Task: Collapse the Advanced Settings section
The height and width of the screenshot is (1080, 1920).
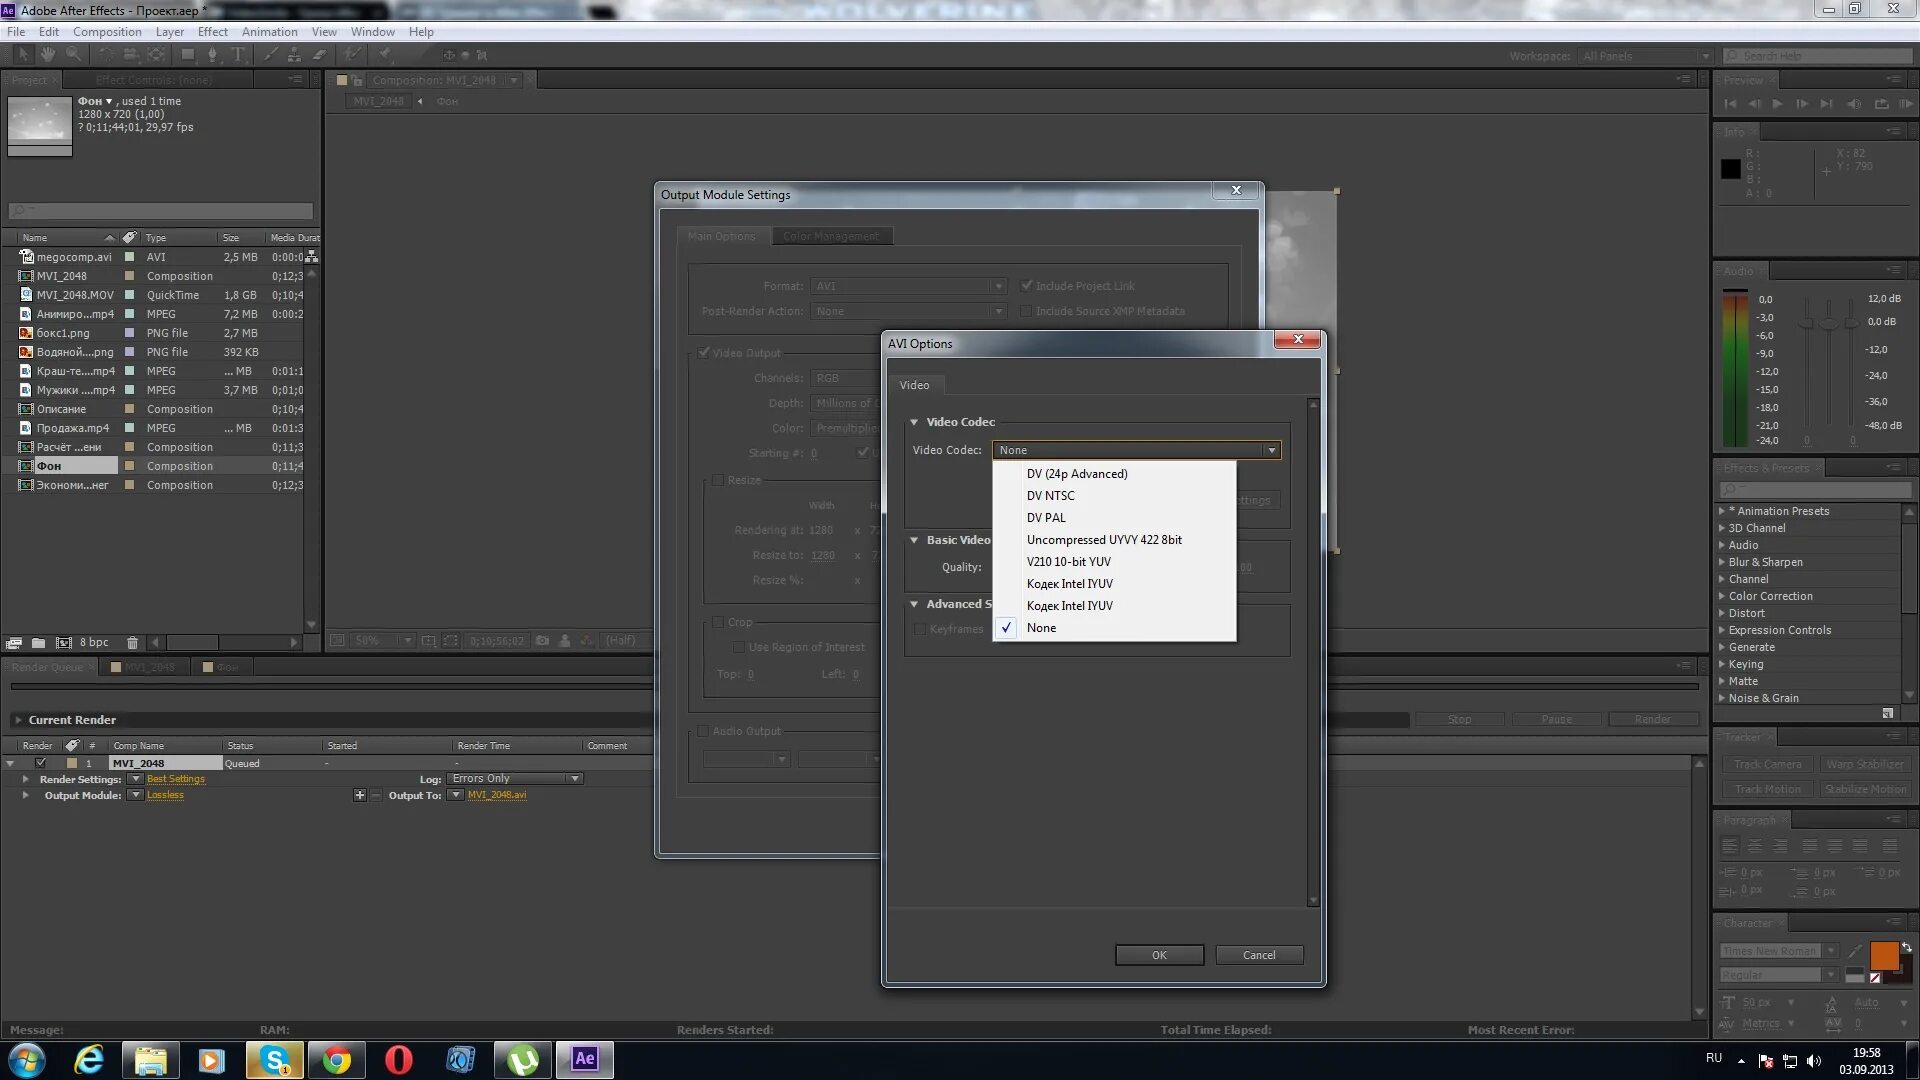Action: (914, 604)
